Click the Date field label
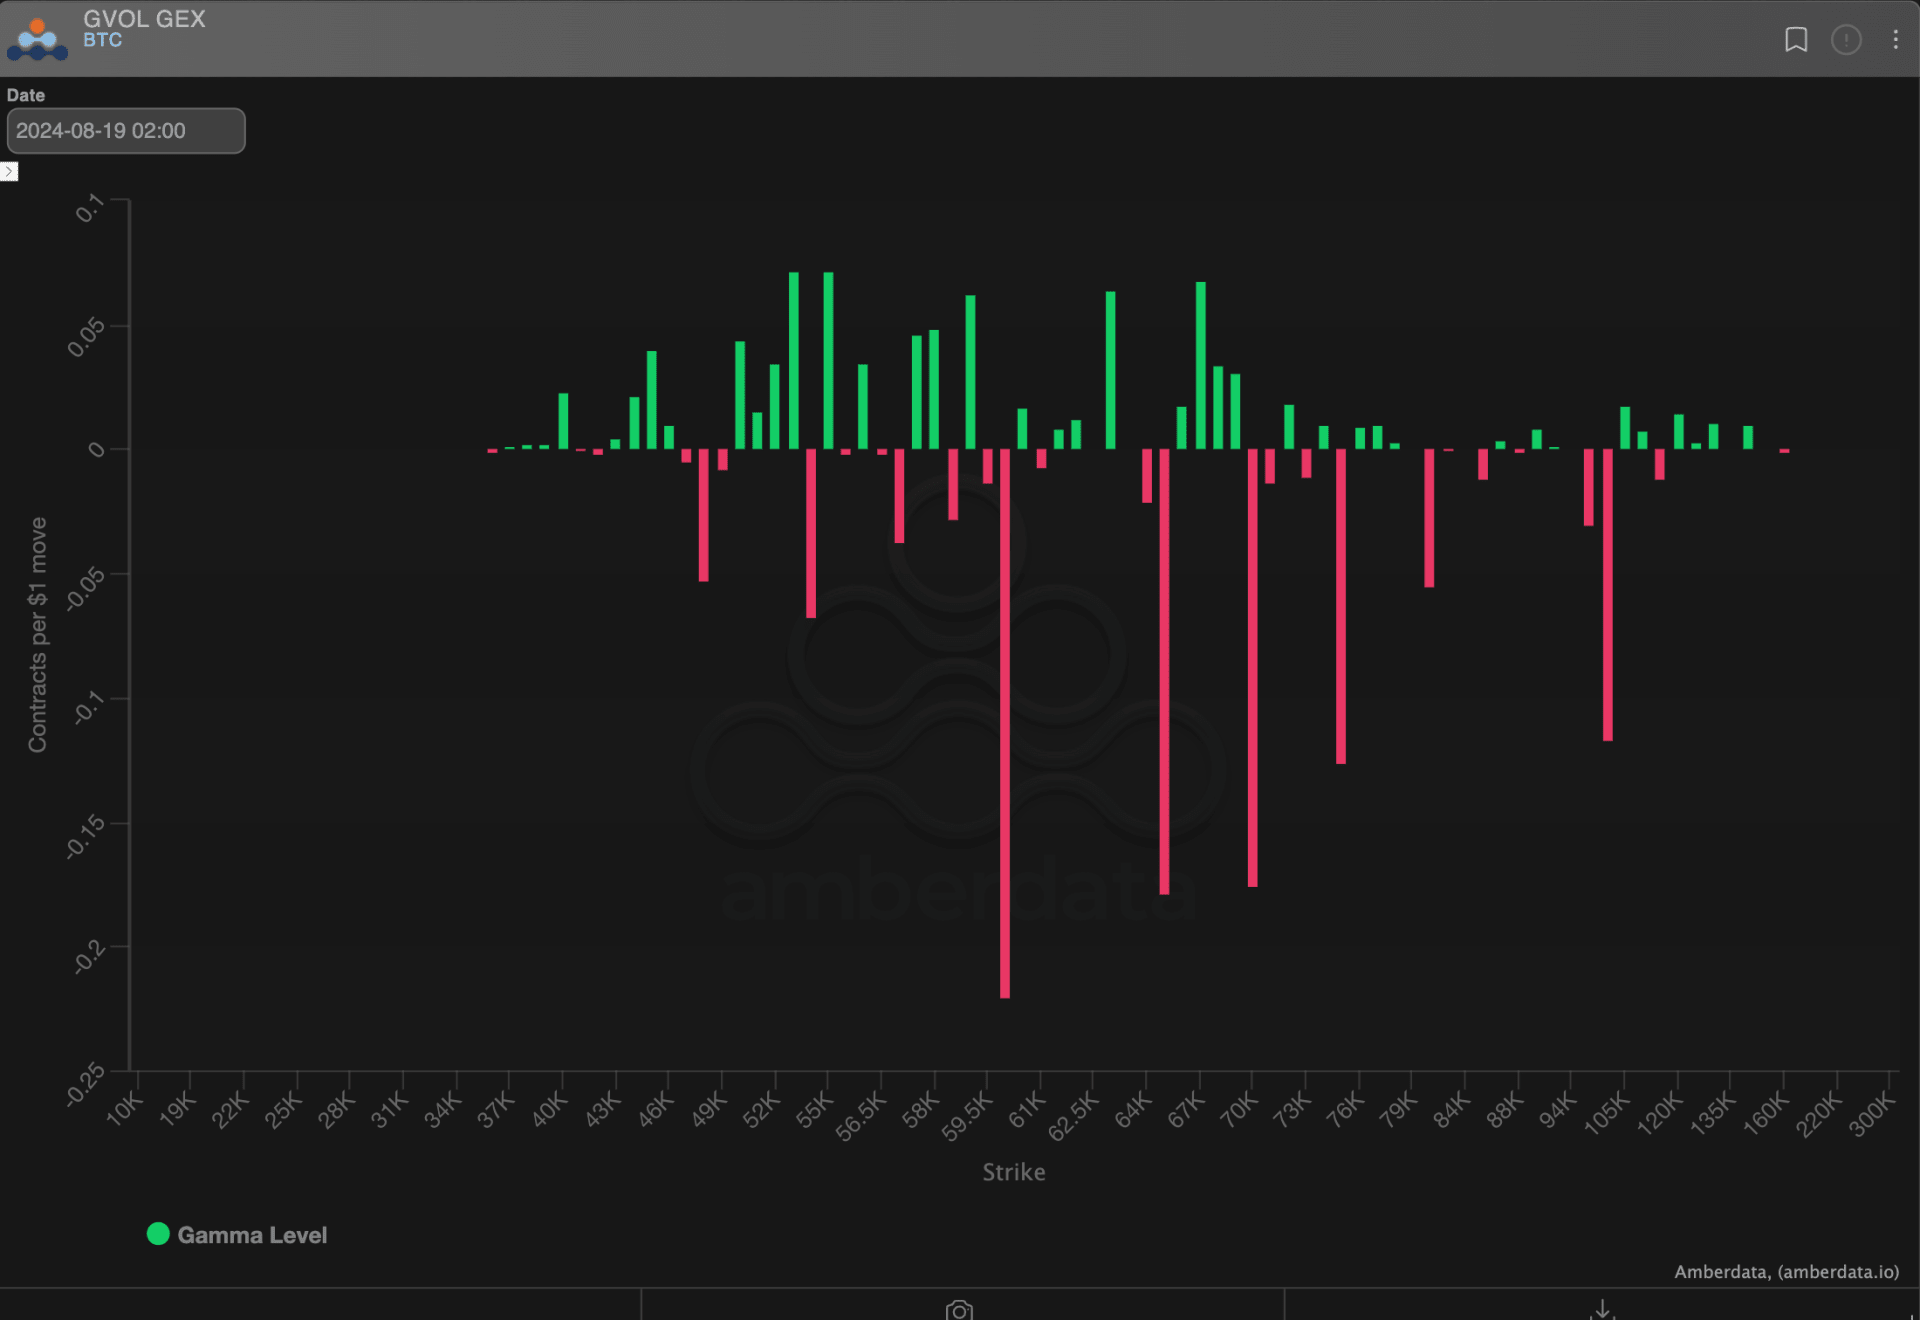The width and height of the screenshot is (1920, 1320). coord(26,95)
